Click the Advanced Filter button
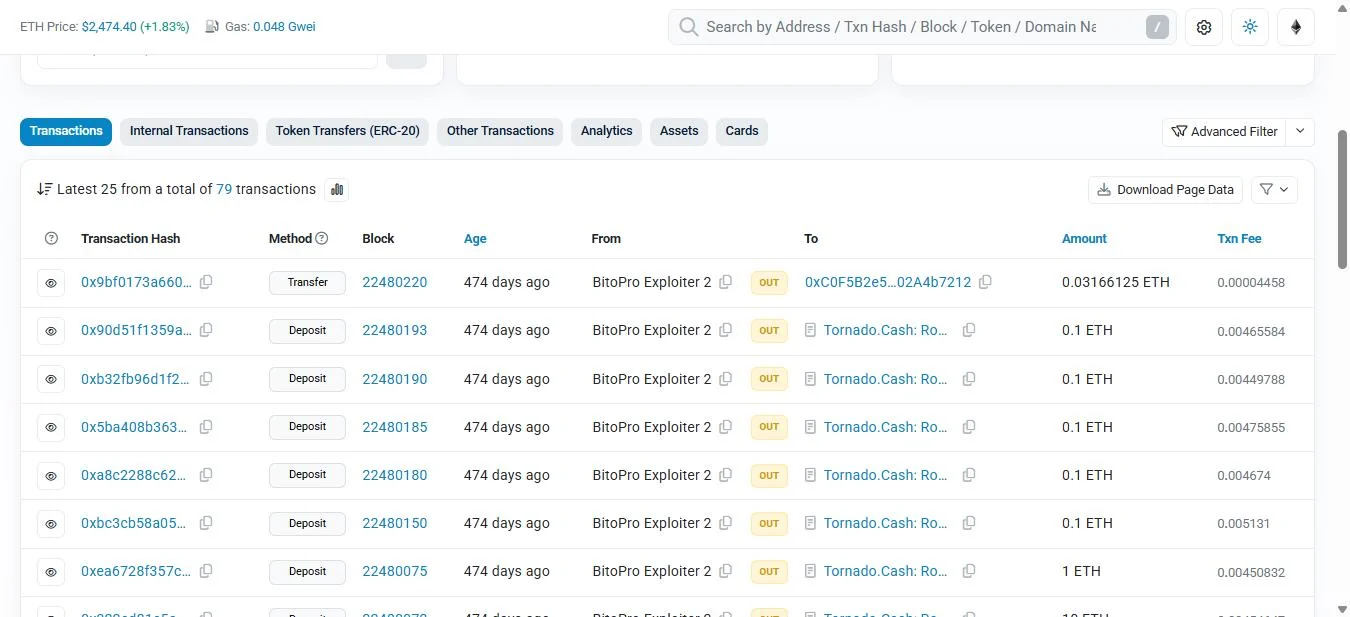Screen dimensions: 1350x617 (x=1224, y=131)
